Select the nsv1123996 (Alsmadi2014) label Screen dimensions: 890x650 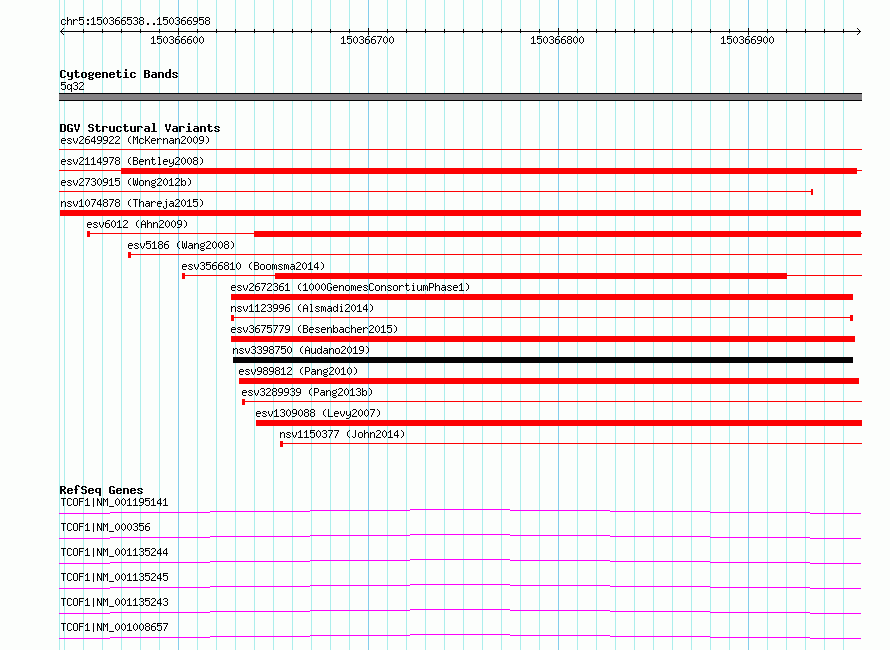(x=302, y=308)
